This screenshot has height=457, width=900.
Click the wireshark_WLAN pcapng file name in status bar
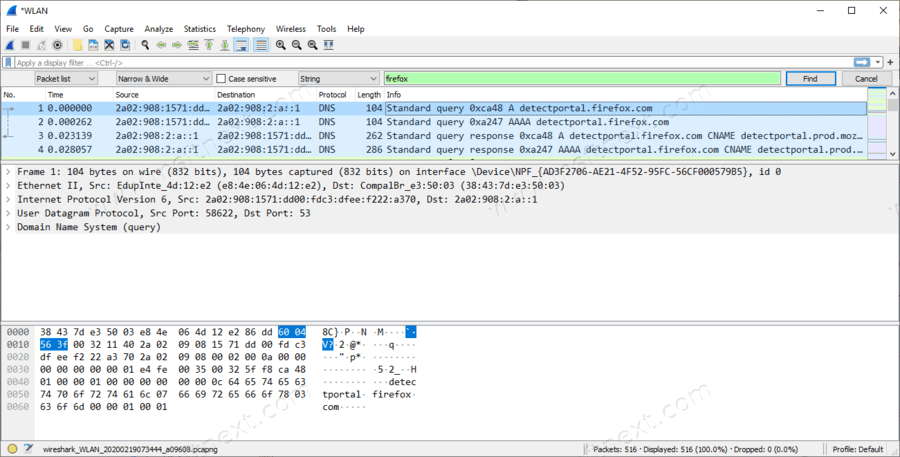point(130,449)
